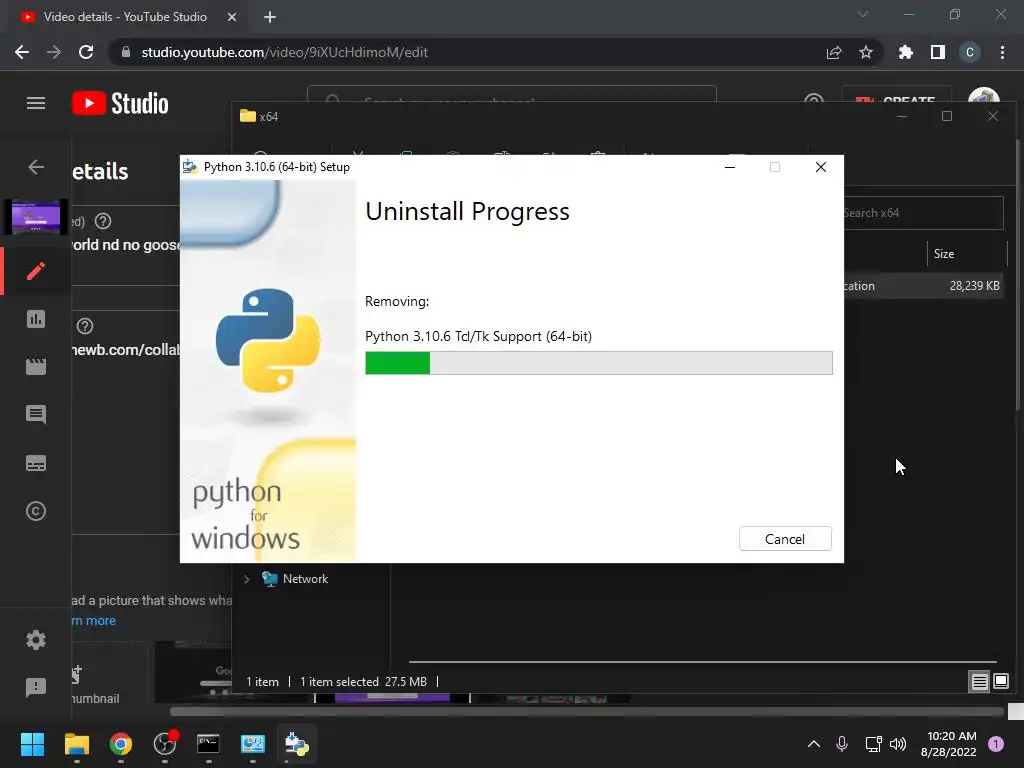1024x768 pixels.
Task: Cancel the Python uninstall
Action: (x=785, y=539)
